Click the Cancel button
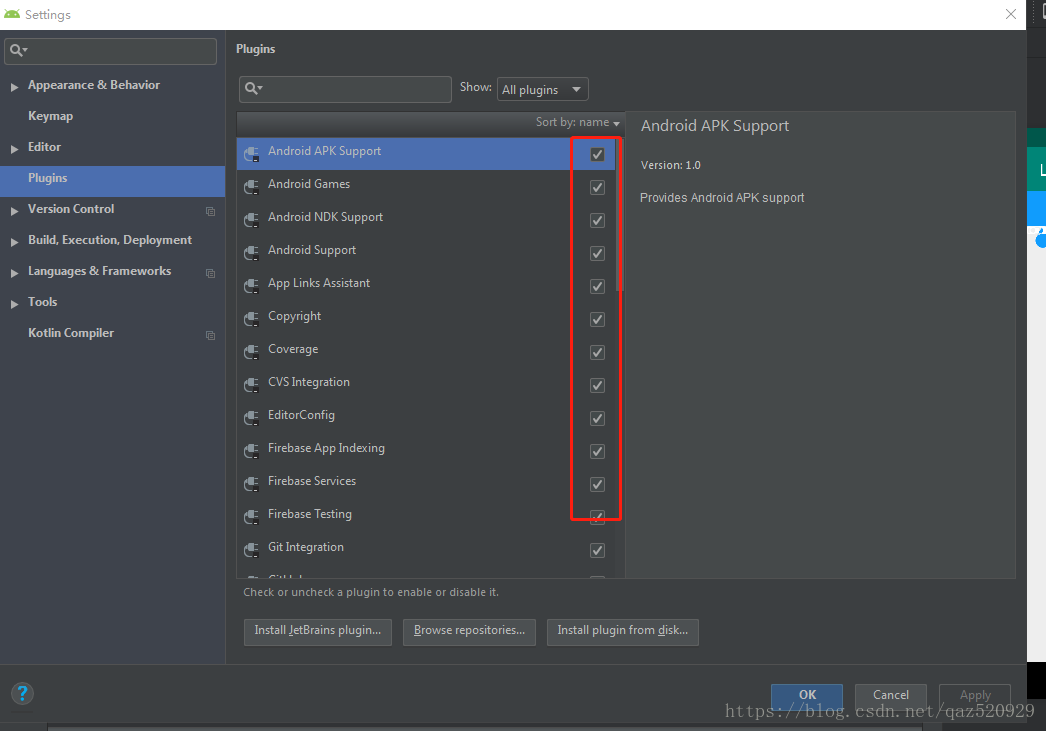The height and width of the screenshot is (731, 1046). [x=891, y=695]
